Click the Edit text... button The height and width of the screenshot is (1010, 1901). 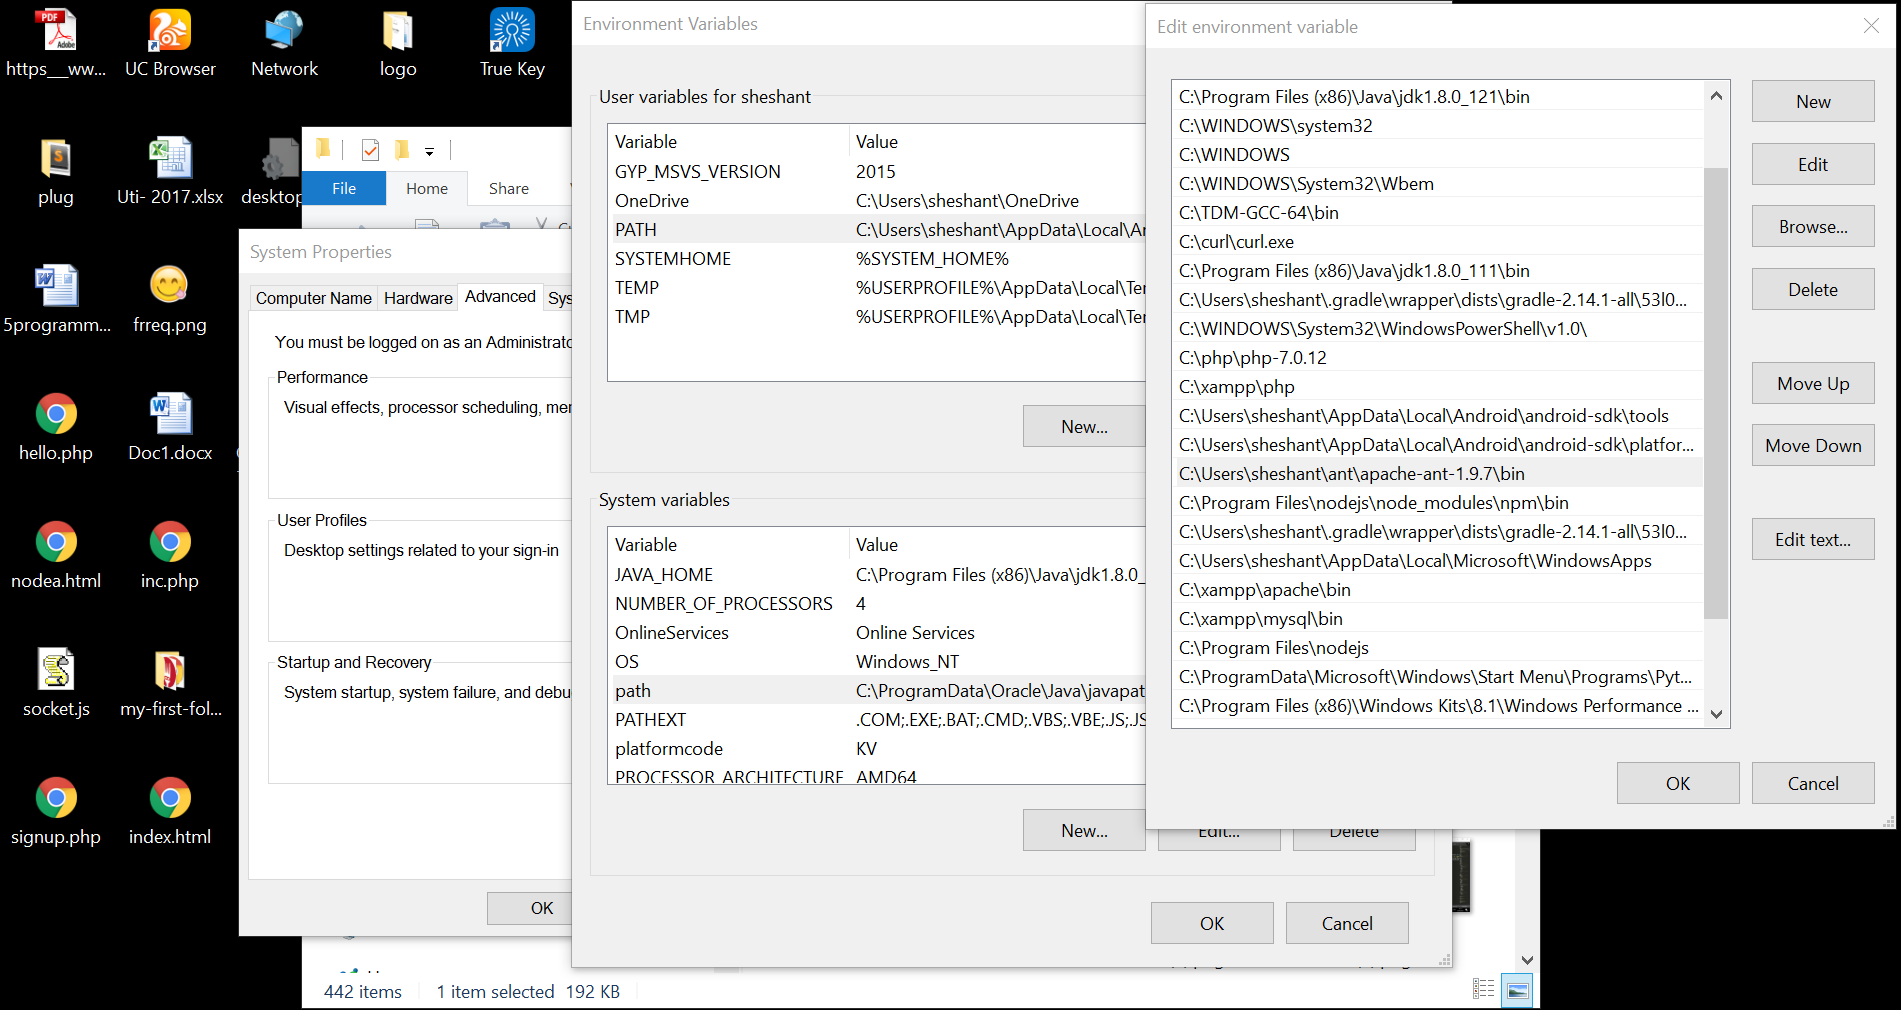(x=1813, y=540)
